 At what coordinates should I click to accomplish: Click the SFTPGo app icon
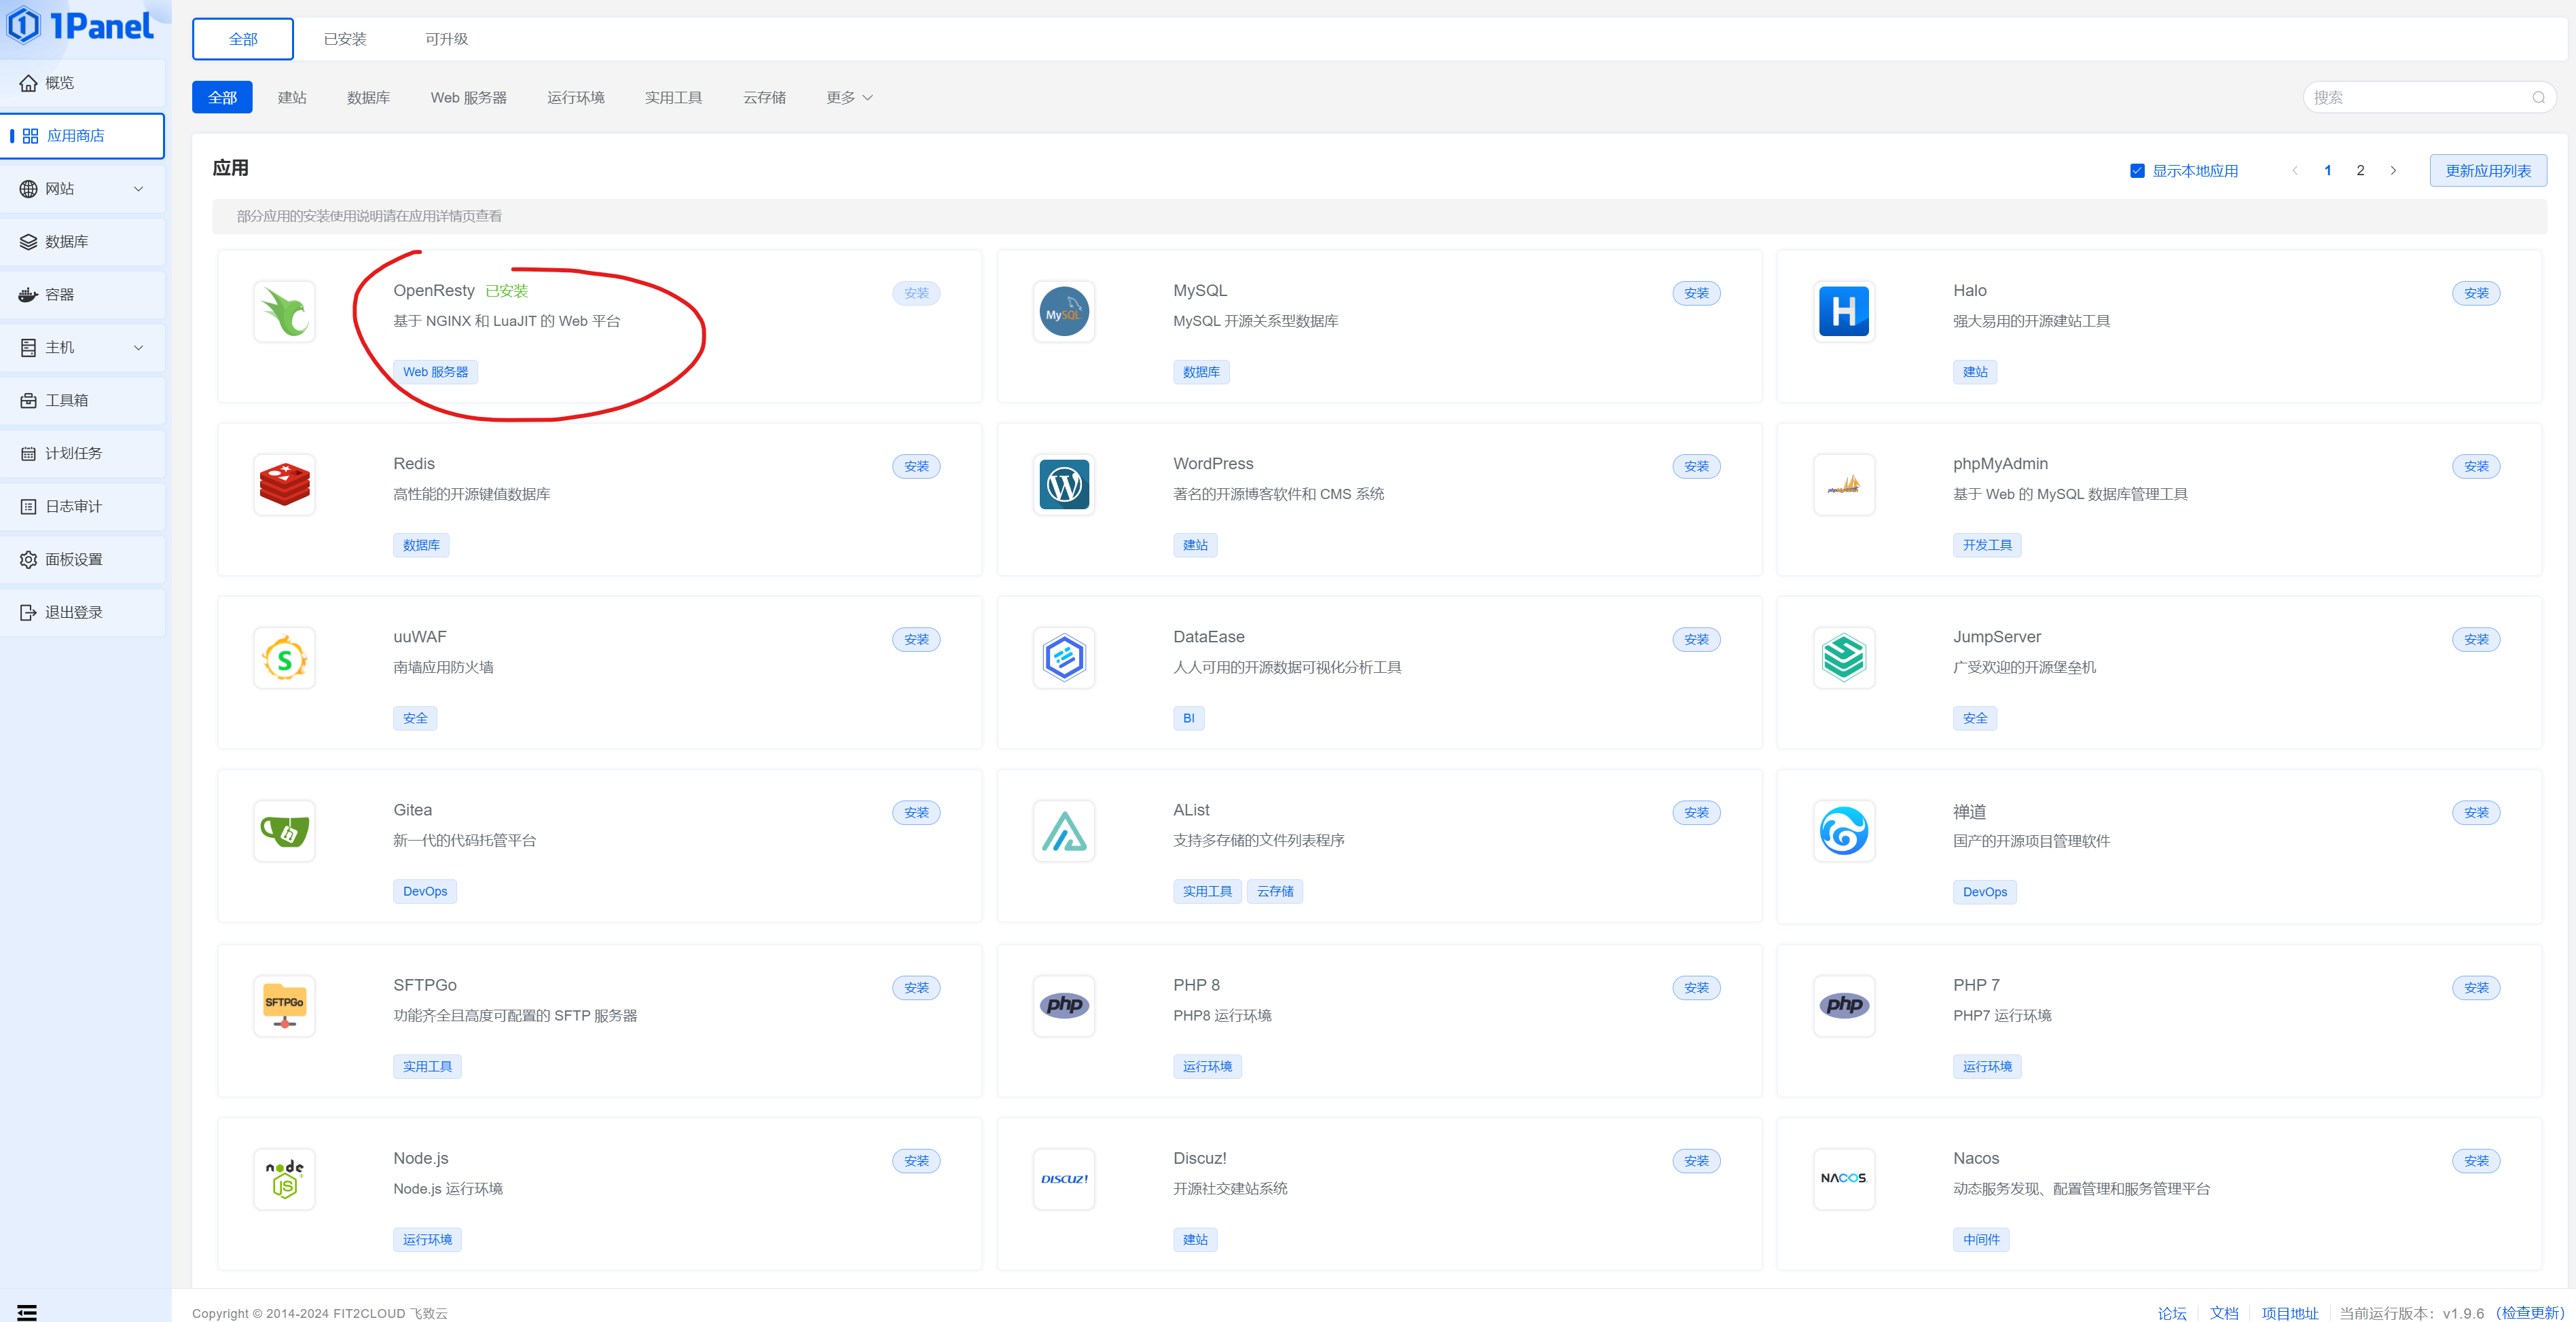pyautogui.click(x=284, y=1006)
